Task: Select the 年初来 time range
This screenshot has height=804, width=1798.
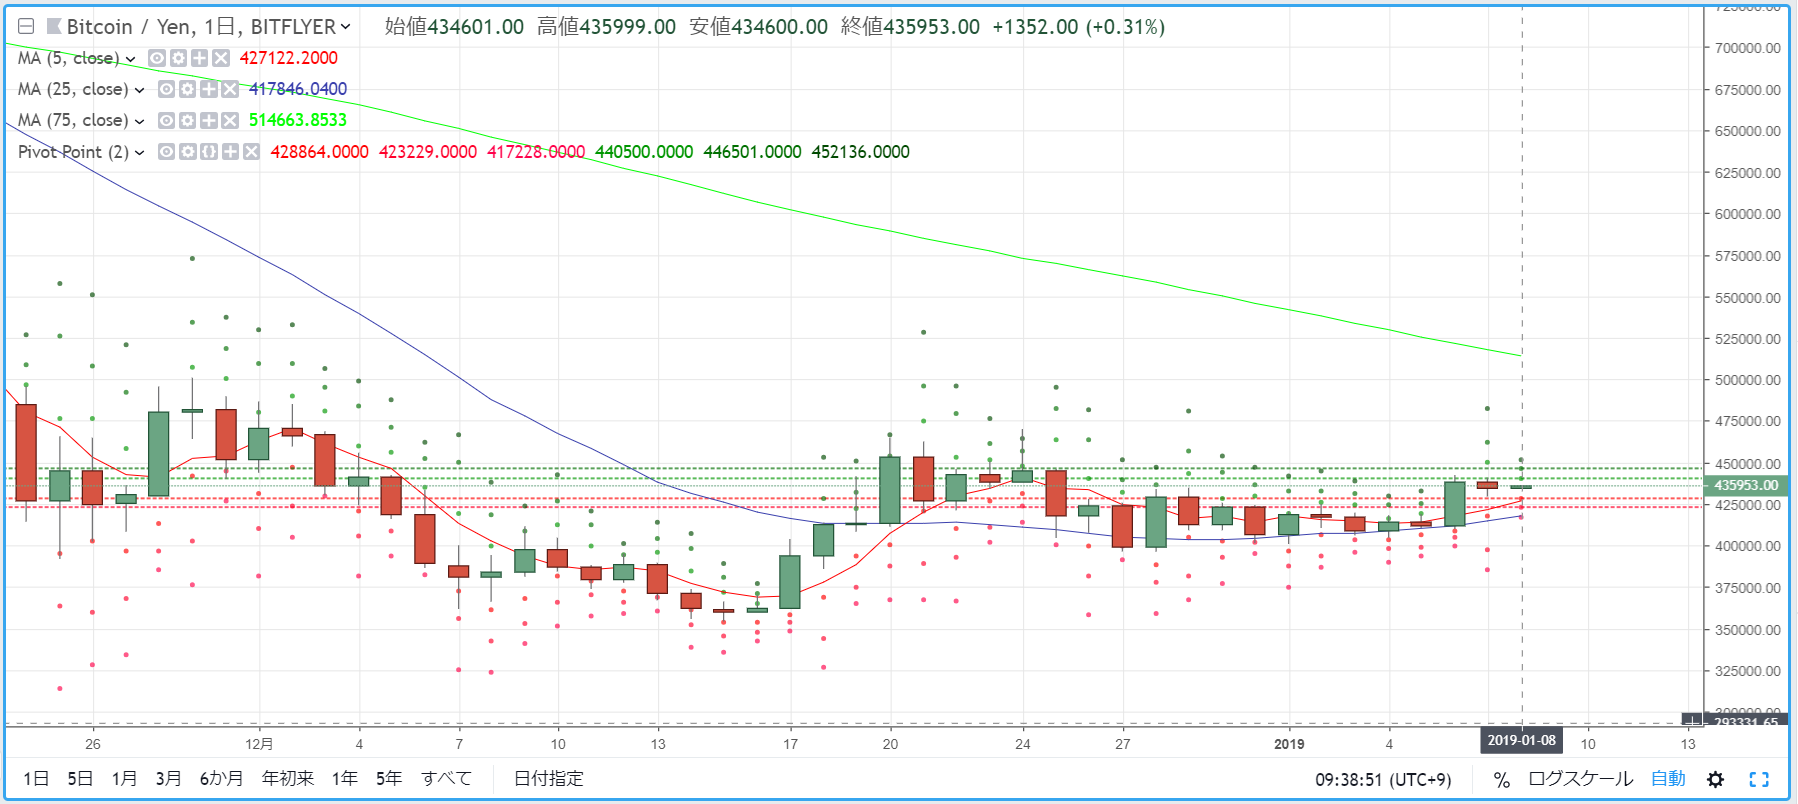Action: 288,778
